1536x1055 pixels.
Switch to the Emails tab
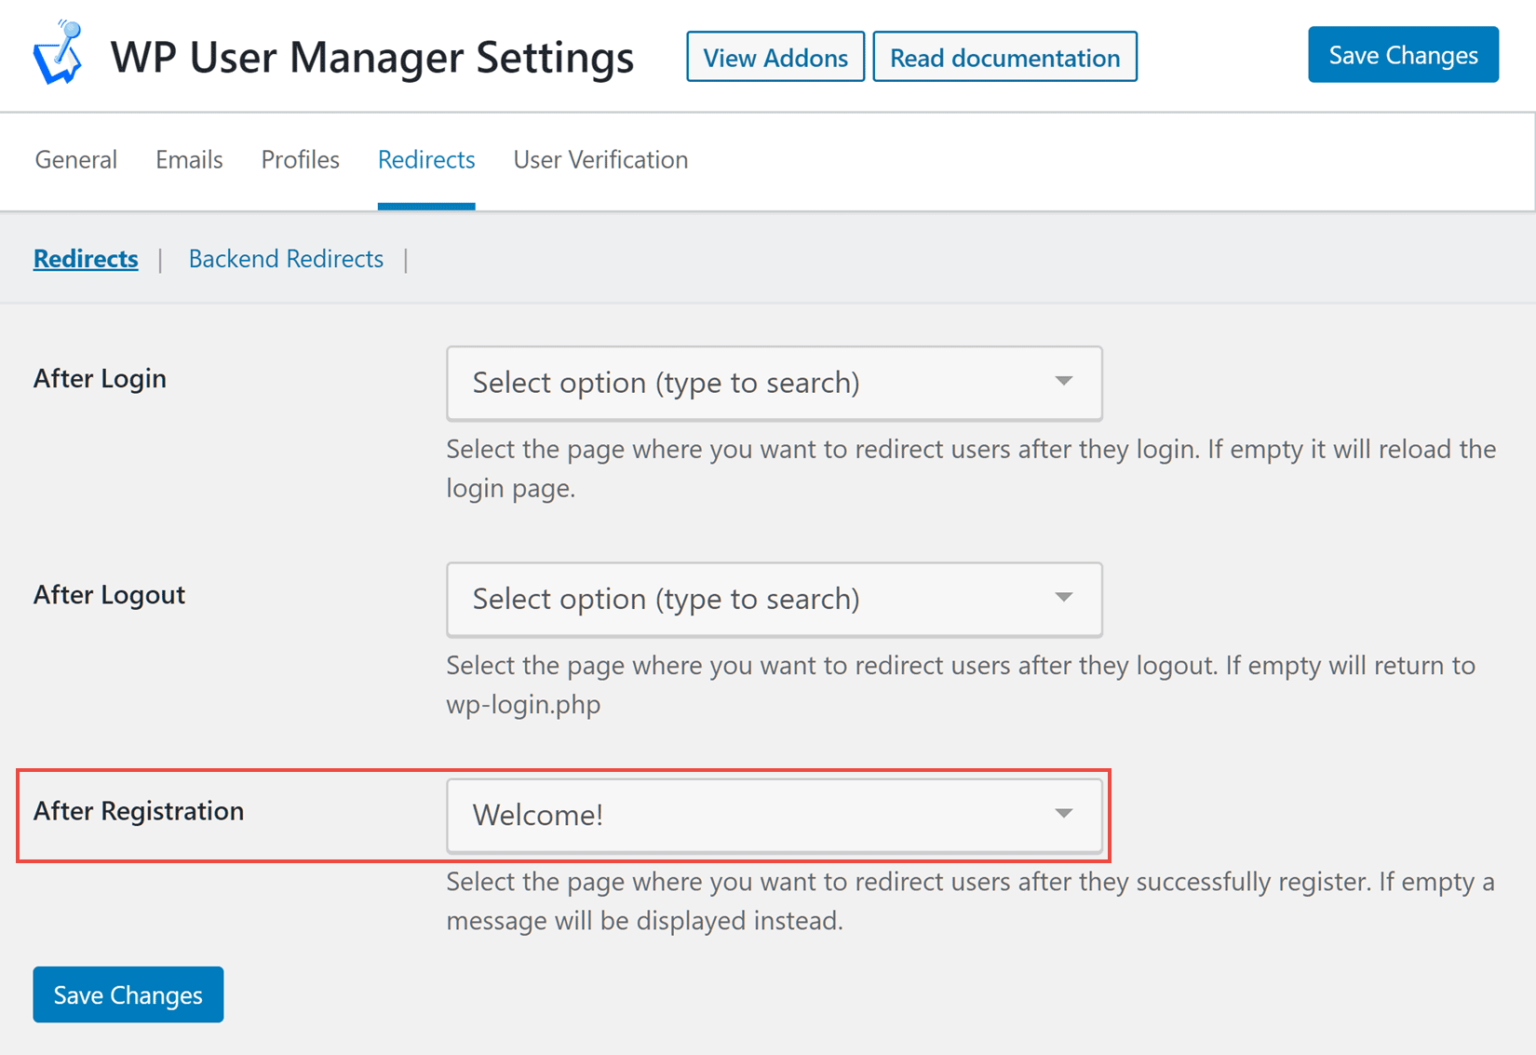tap(188, 160)
